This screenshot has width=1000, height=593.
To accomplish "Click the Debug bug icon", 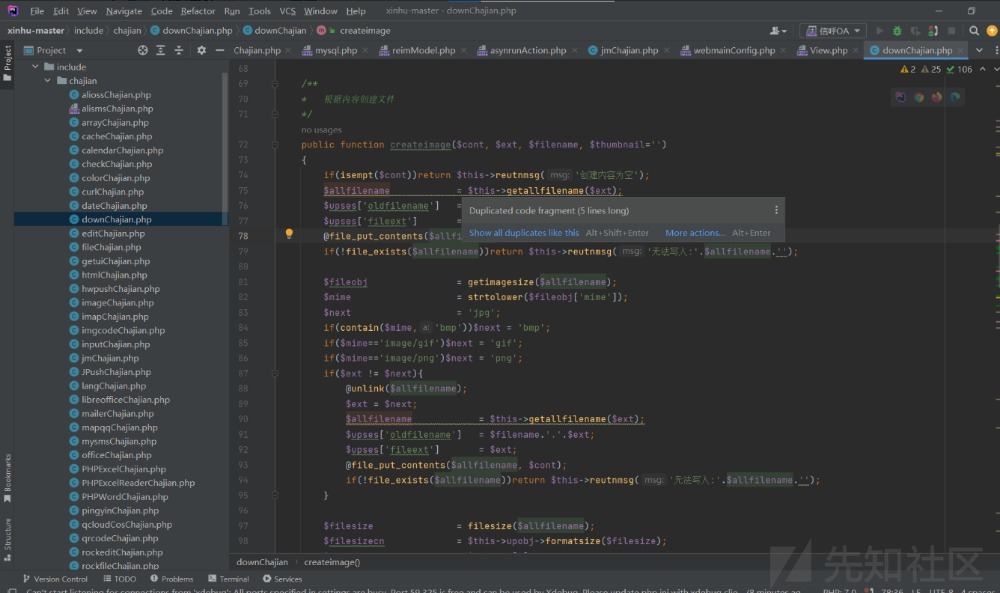I will 897,31.
